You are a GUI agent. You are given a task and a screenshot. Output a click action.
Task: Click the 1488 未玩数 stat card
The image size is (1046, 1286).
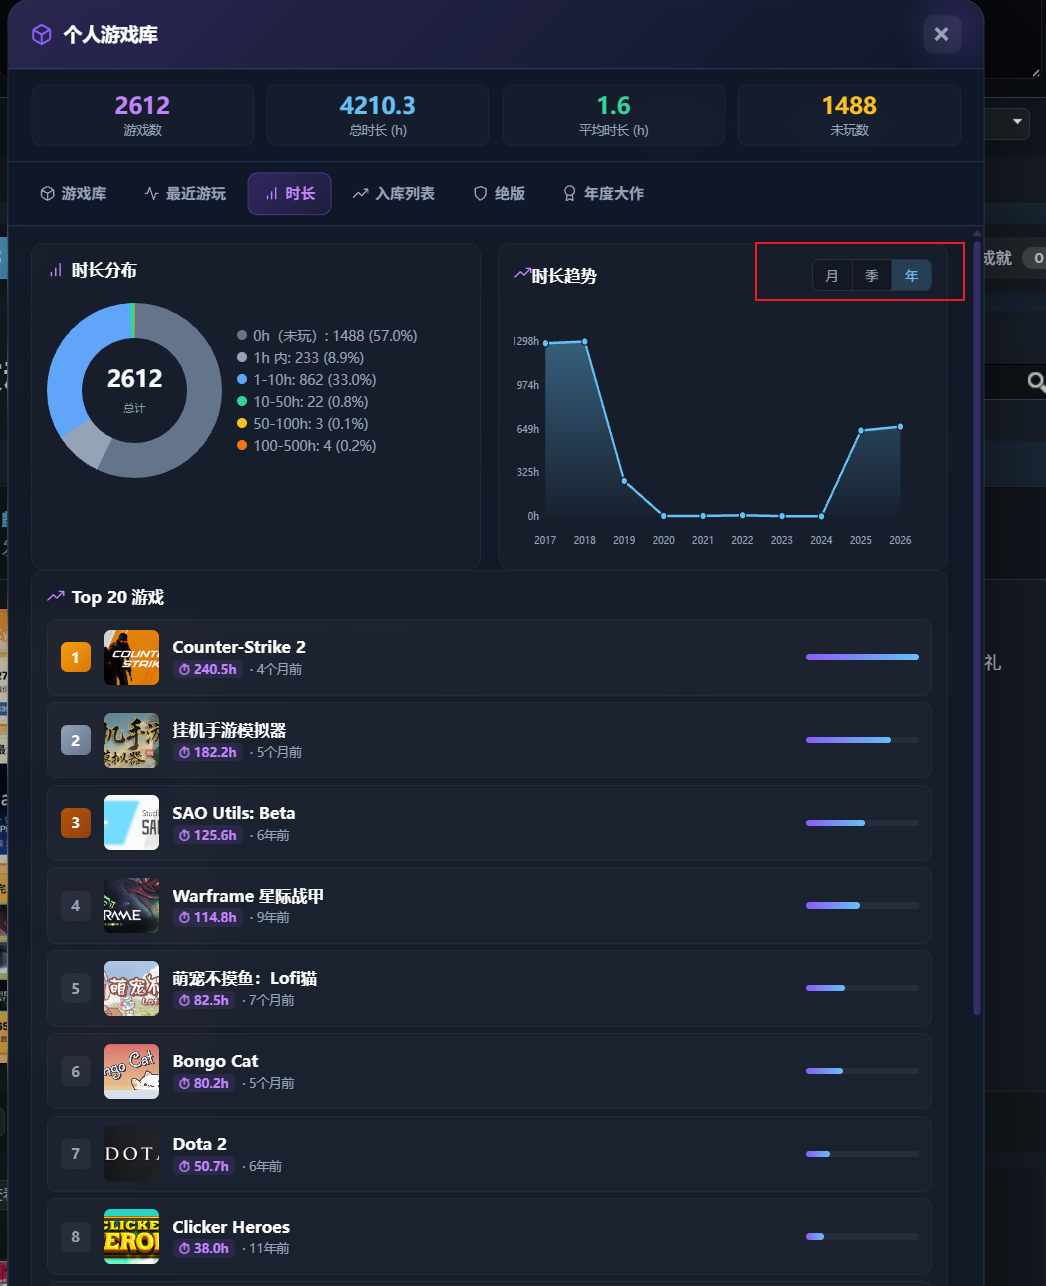coord(849,115)
